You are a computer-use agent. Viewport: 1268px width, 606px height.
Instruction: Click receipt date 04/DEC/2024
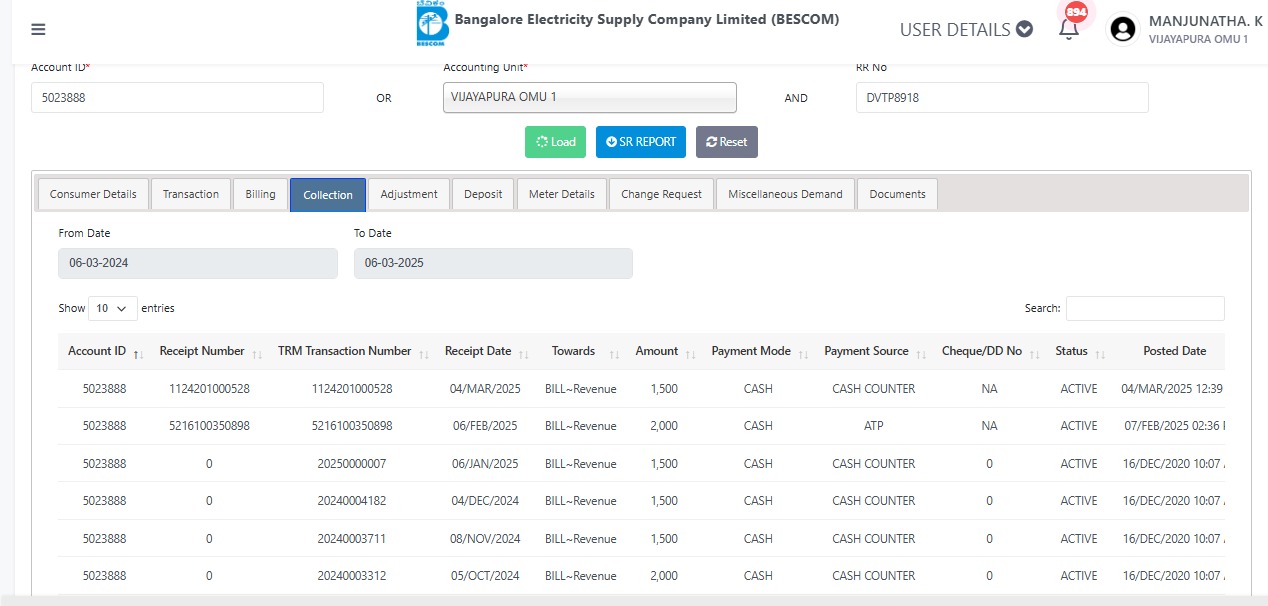(485, 501)
